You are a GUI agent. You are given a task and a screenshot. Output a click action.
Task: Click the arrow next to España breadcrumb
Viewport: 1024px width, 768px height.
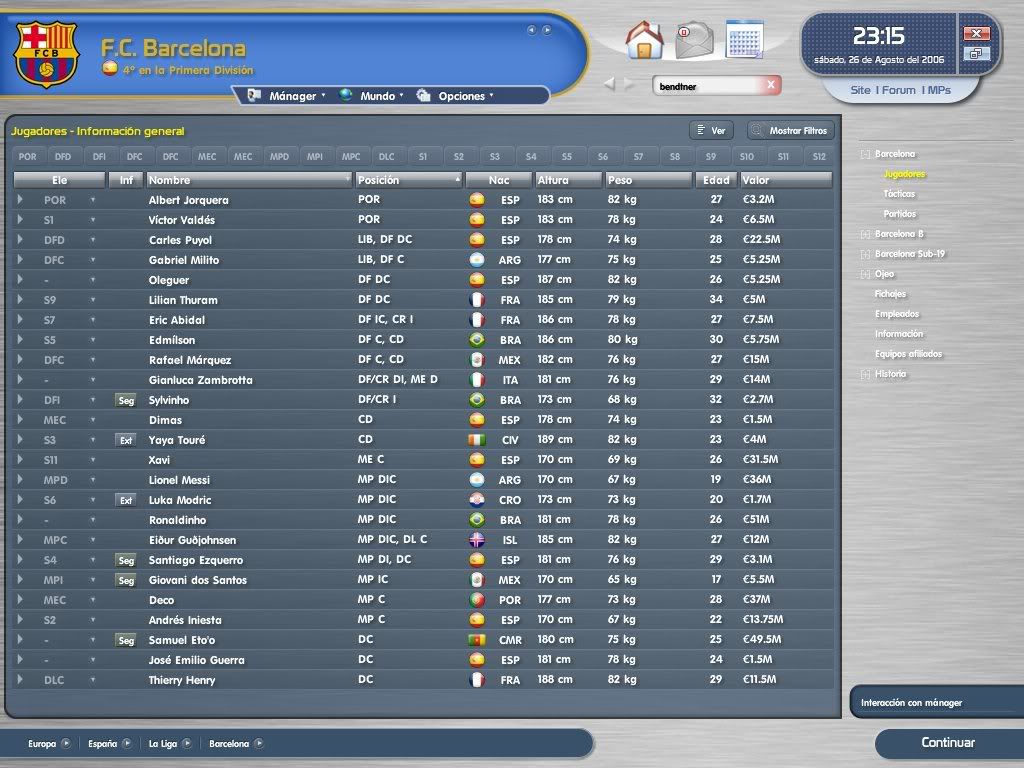point(127,743)
